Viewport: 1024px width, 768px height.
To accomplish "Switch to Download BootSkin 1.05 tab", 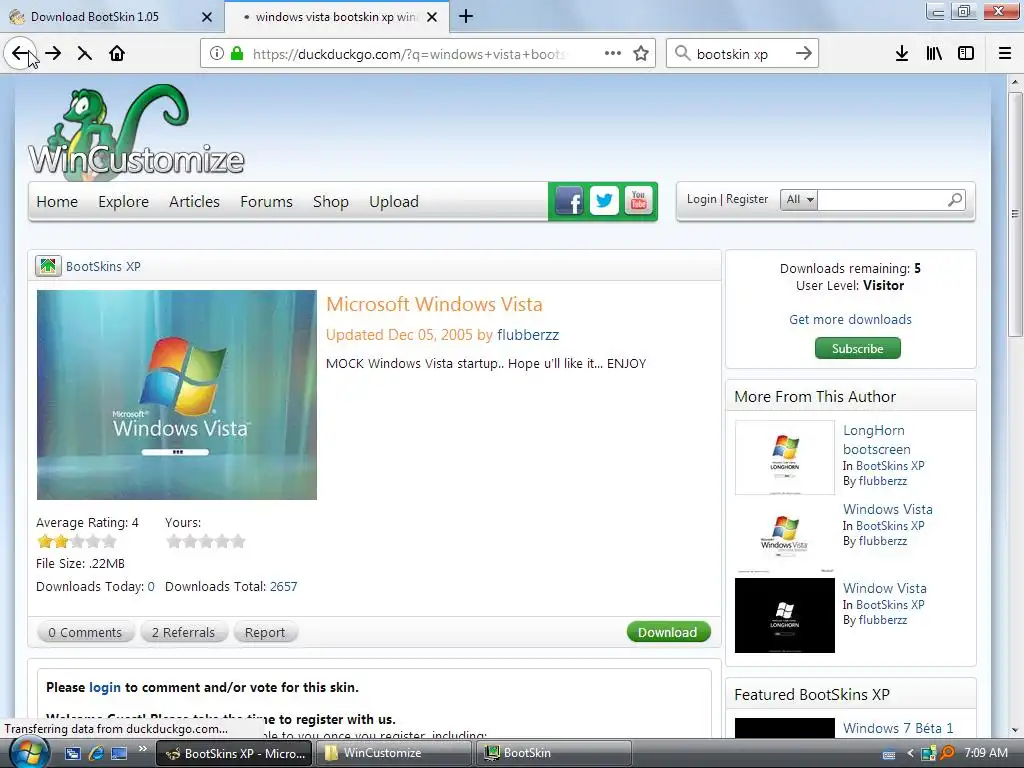I will 95,17.
